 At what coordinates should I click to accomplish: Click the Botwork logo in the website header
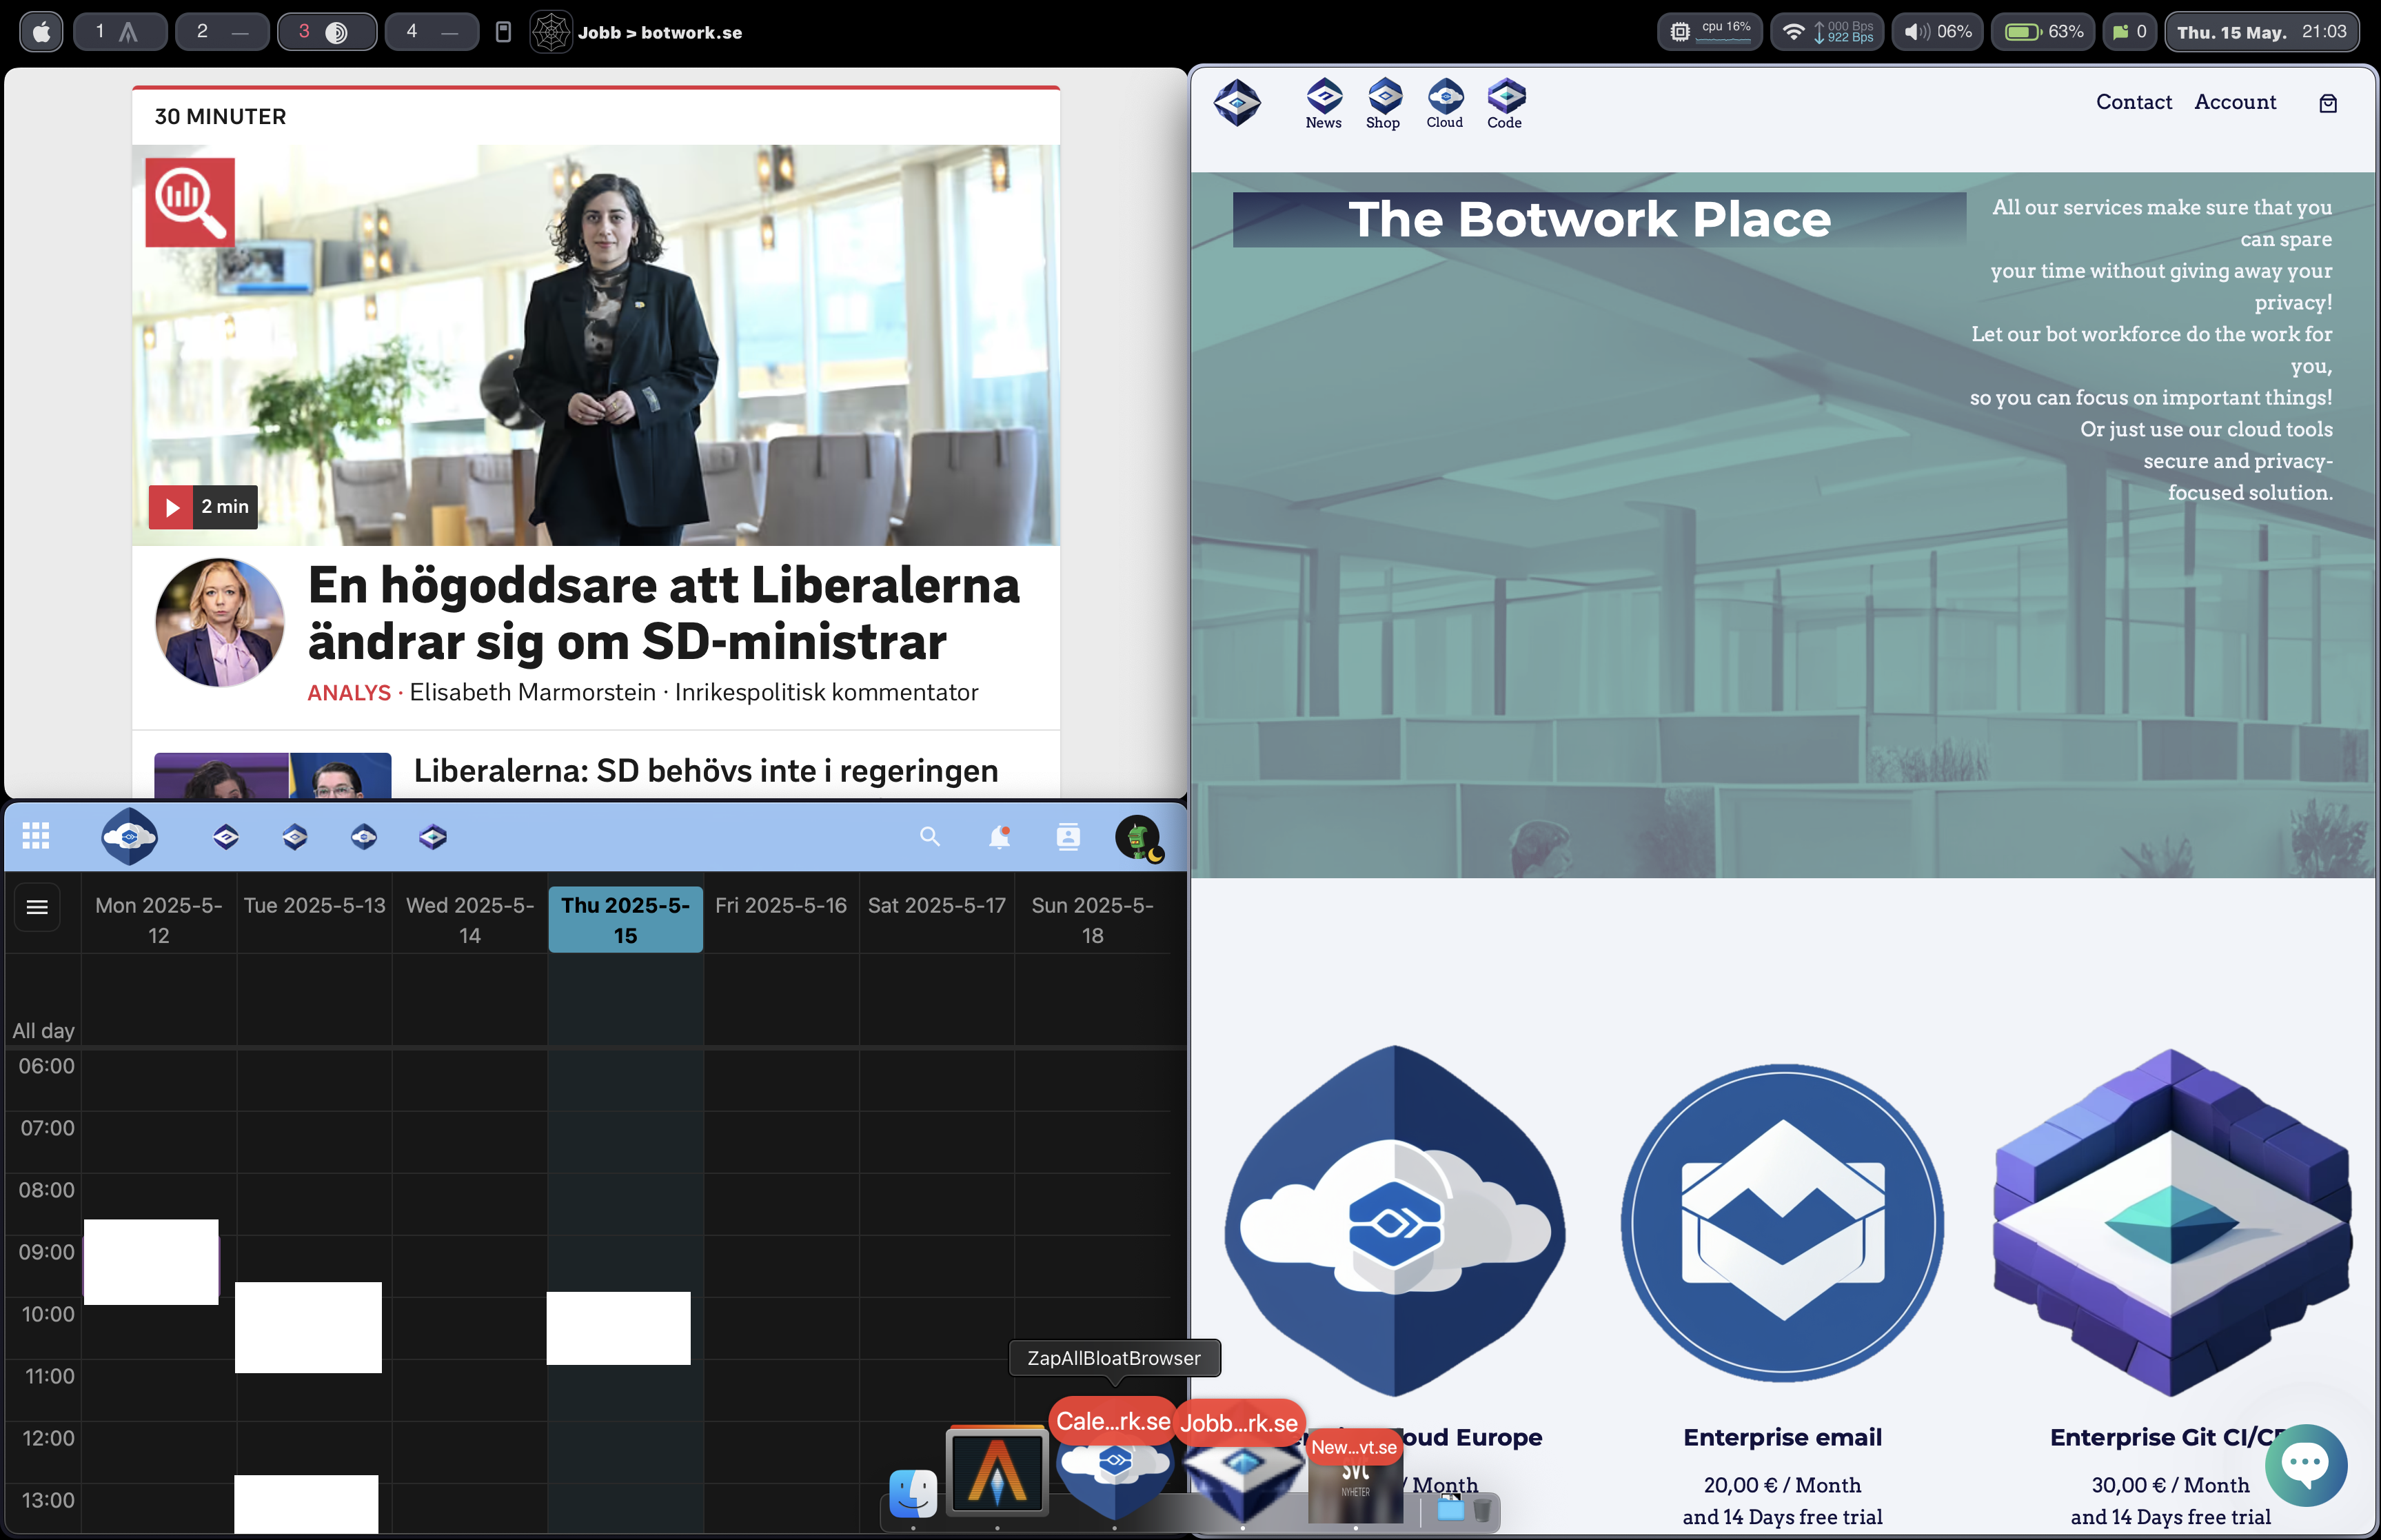(x=1237, y=102)
